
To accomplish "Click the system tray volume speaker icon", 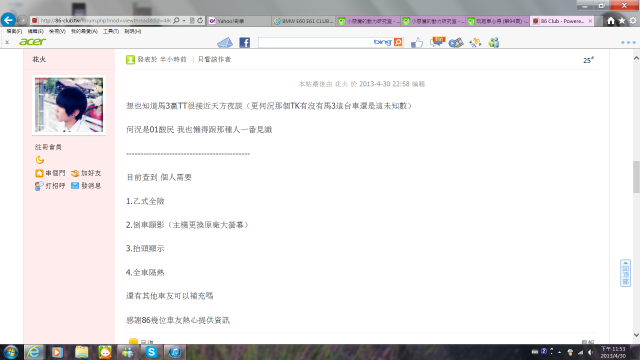I will click(590, 352).
